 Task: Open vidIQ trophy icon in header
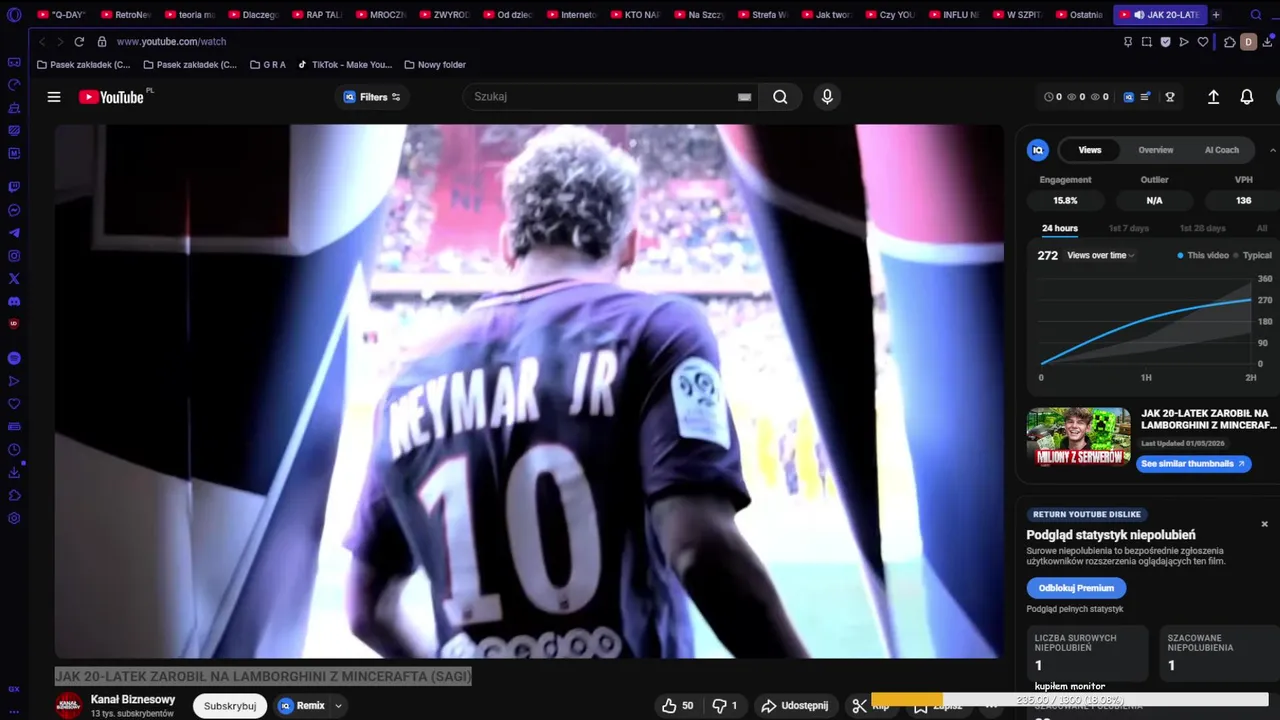1170,97
